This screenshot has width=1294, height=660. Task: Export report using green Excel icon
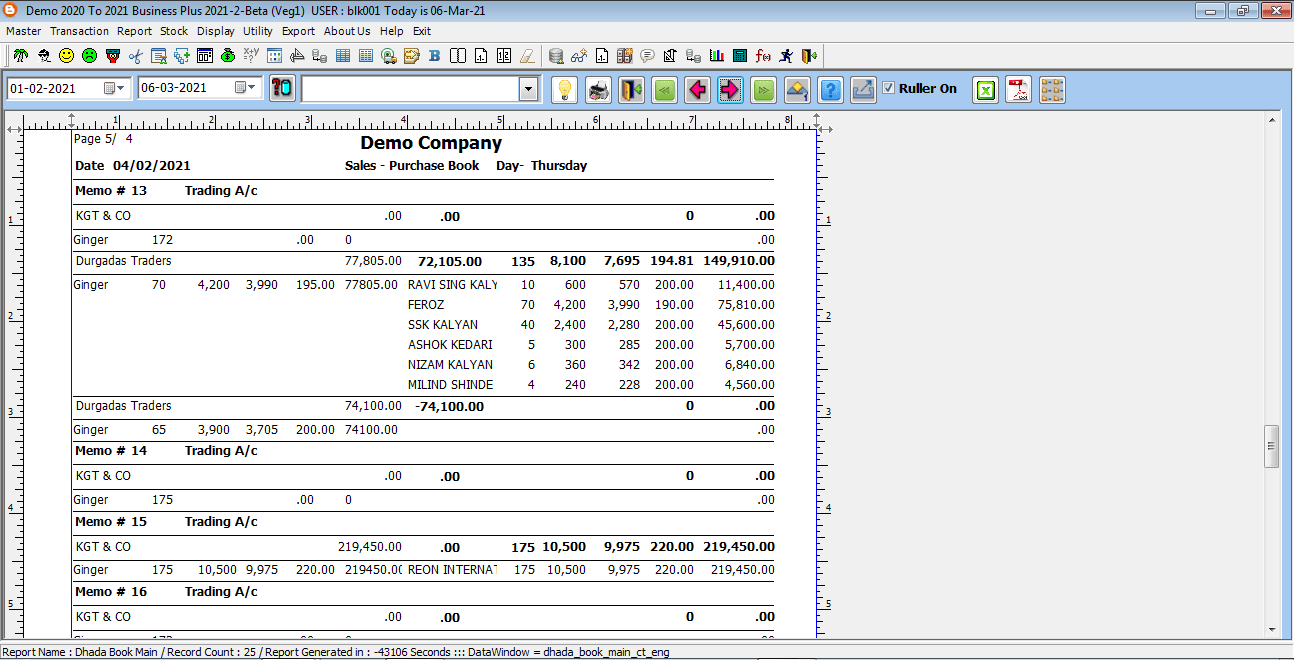point(986,90)
